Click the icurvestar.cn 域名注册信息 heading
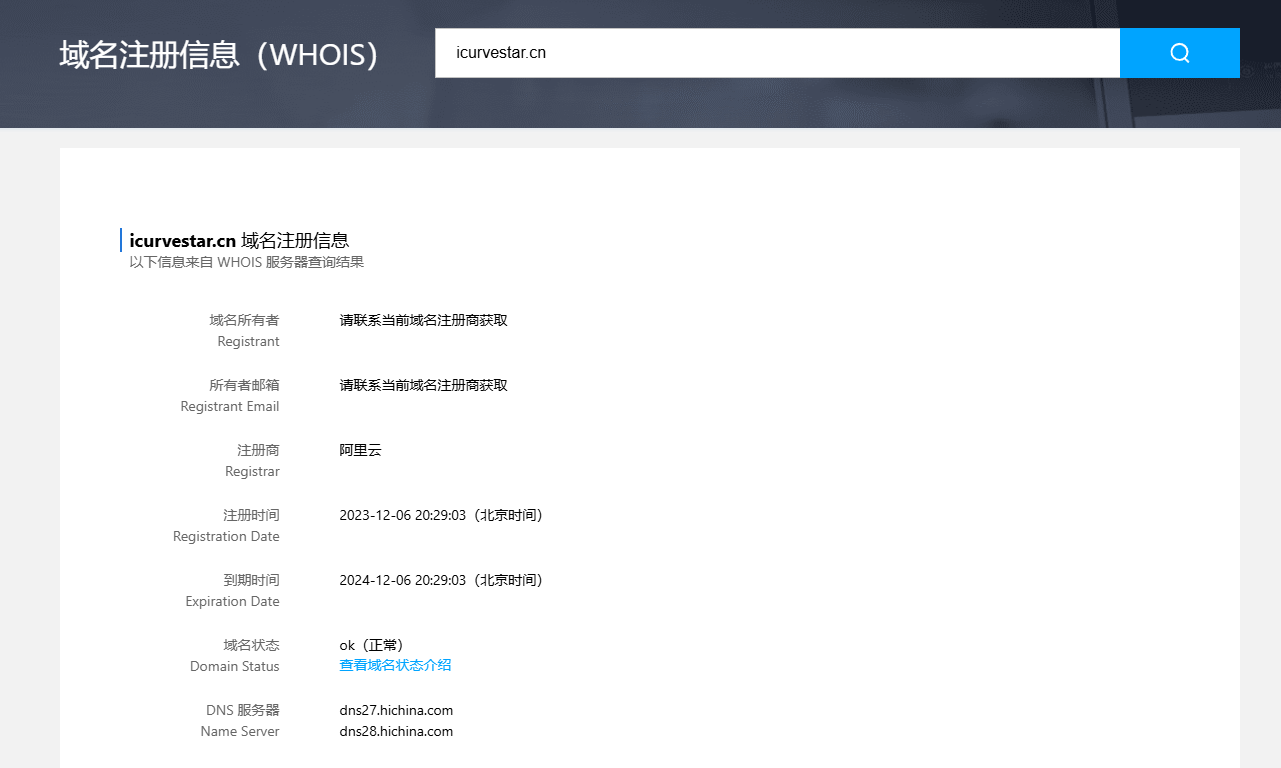The width and height of the screenshot is (1281, 768). click(239, 240)
